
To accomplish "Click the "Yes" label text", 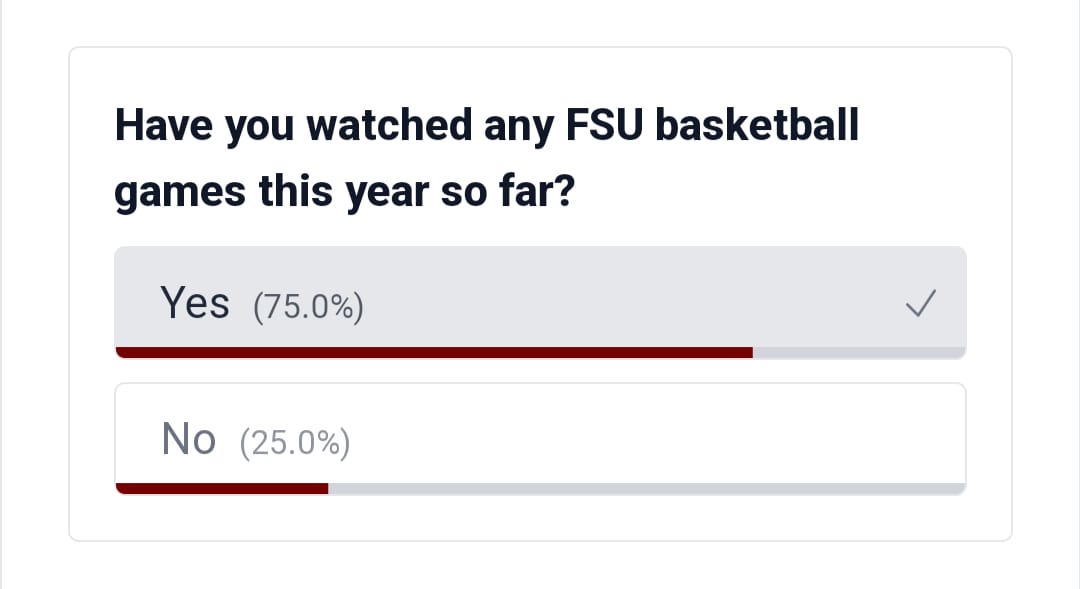I will click(x=195, y=302).
